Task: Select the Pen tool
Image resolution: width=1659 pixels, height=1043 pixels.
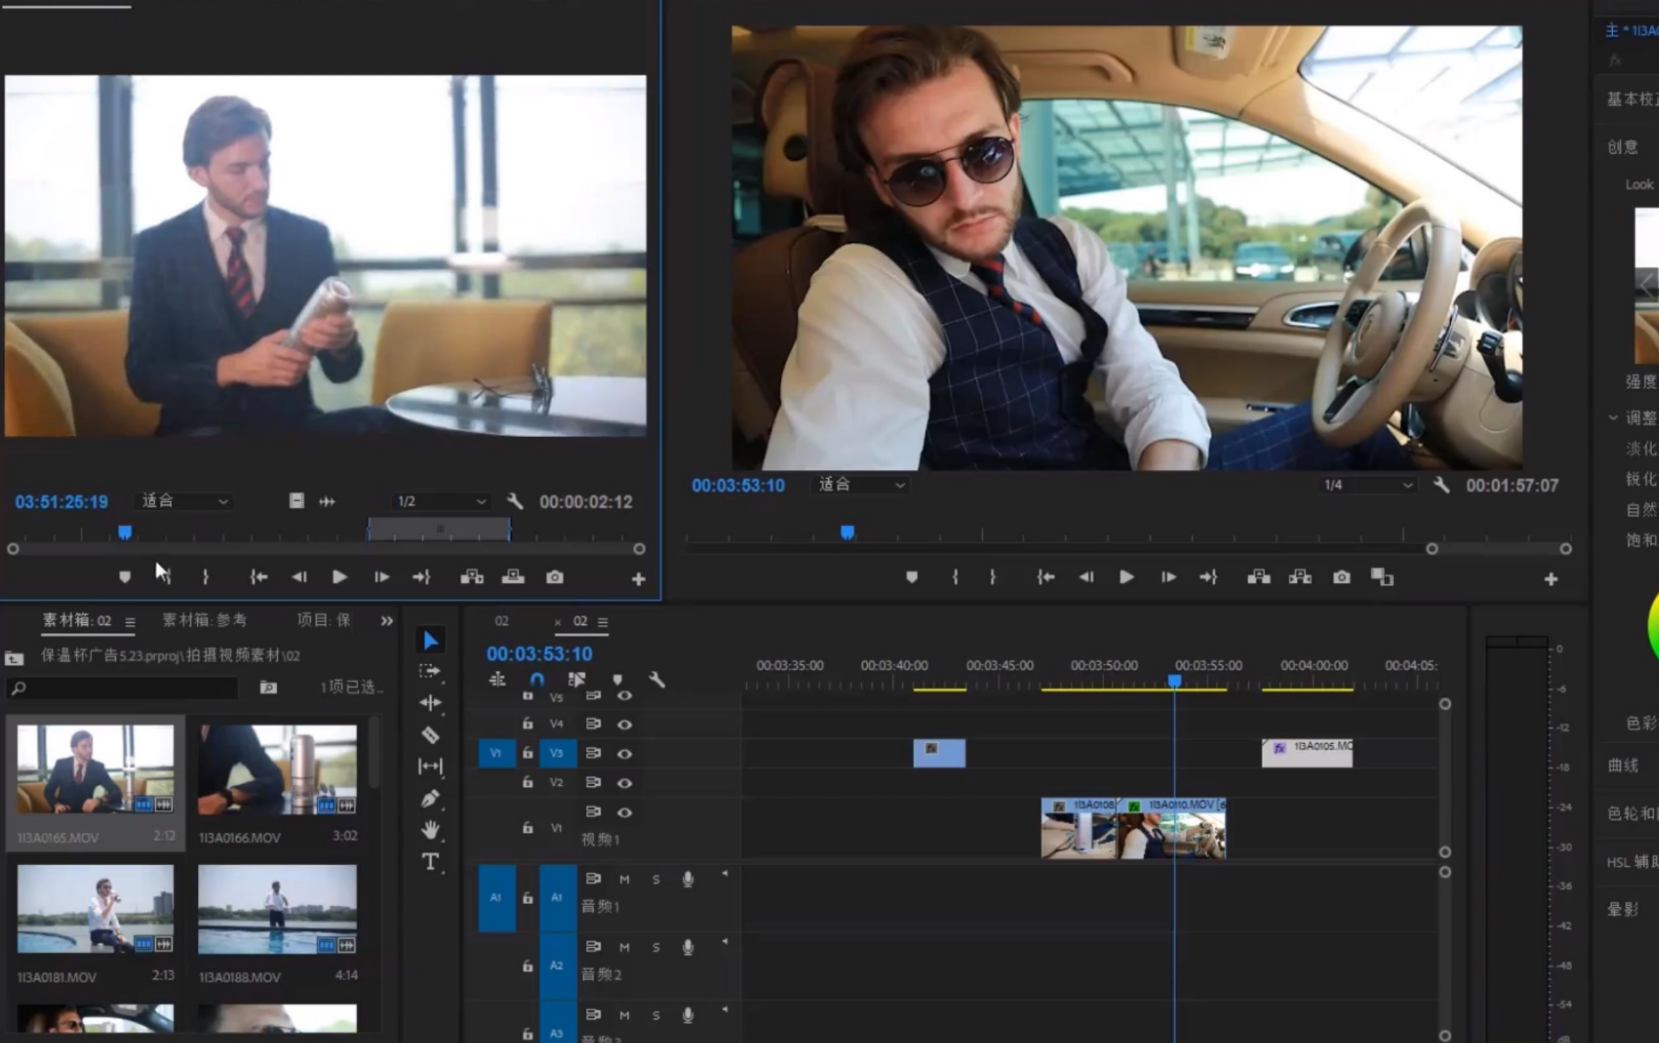Action: (x=430, y=798)
